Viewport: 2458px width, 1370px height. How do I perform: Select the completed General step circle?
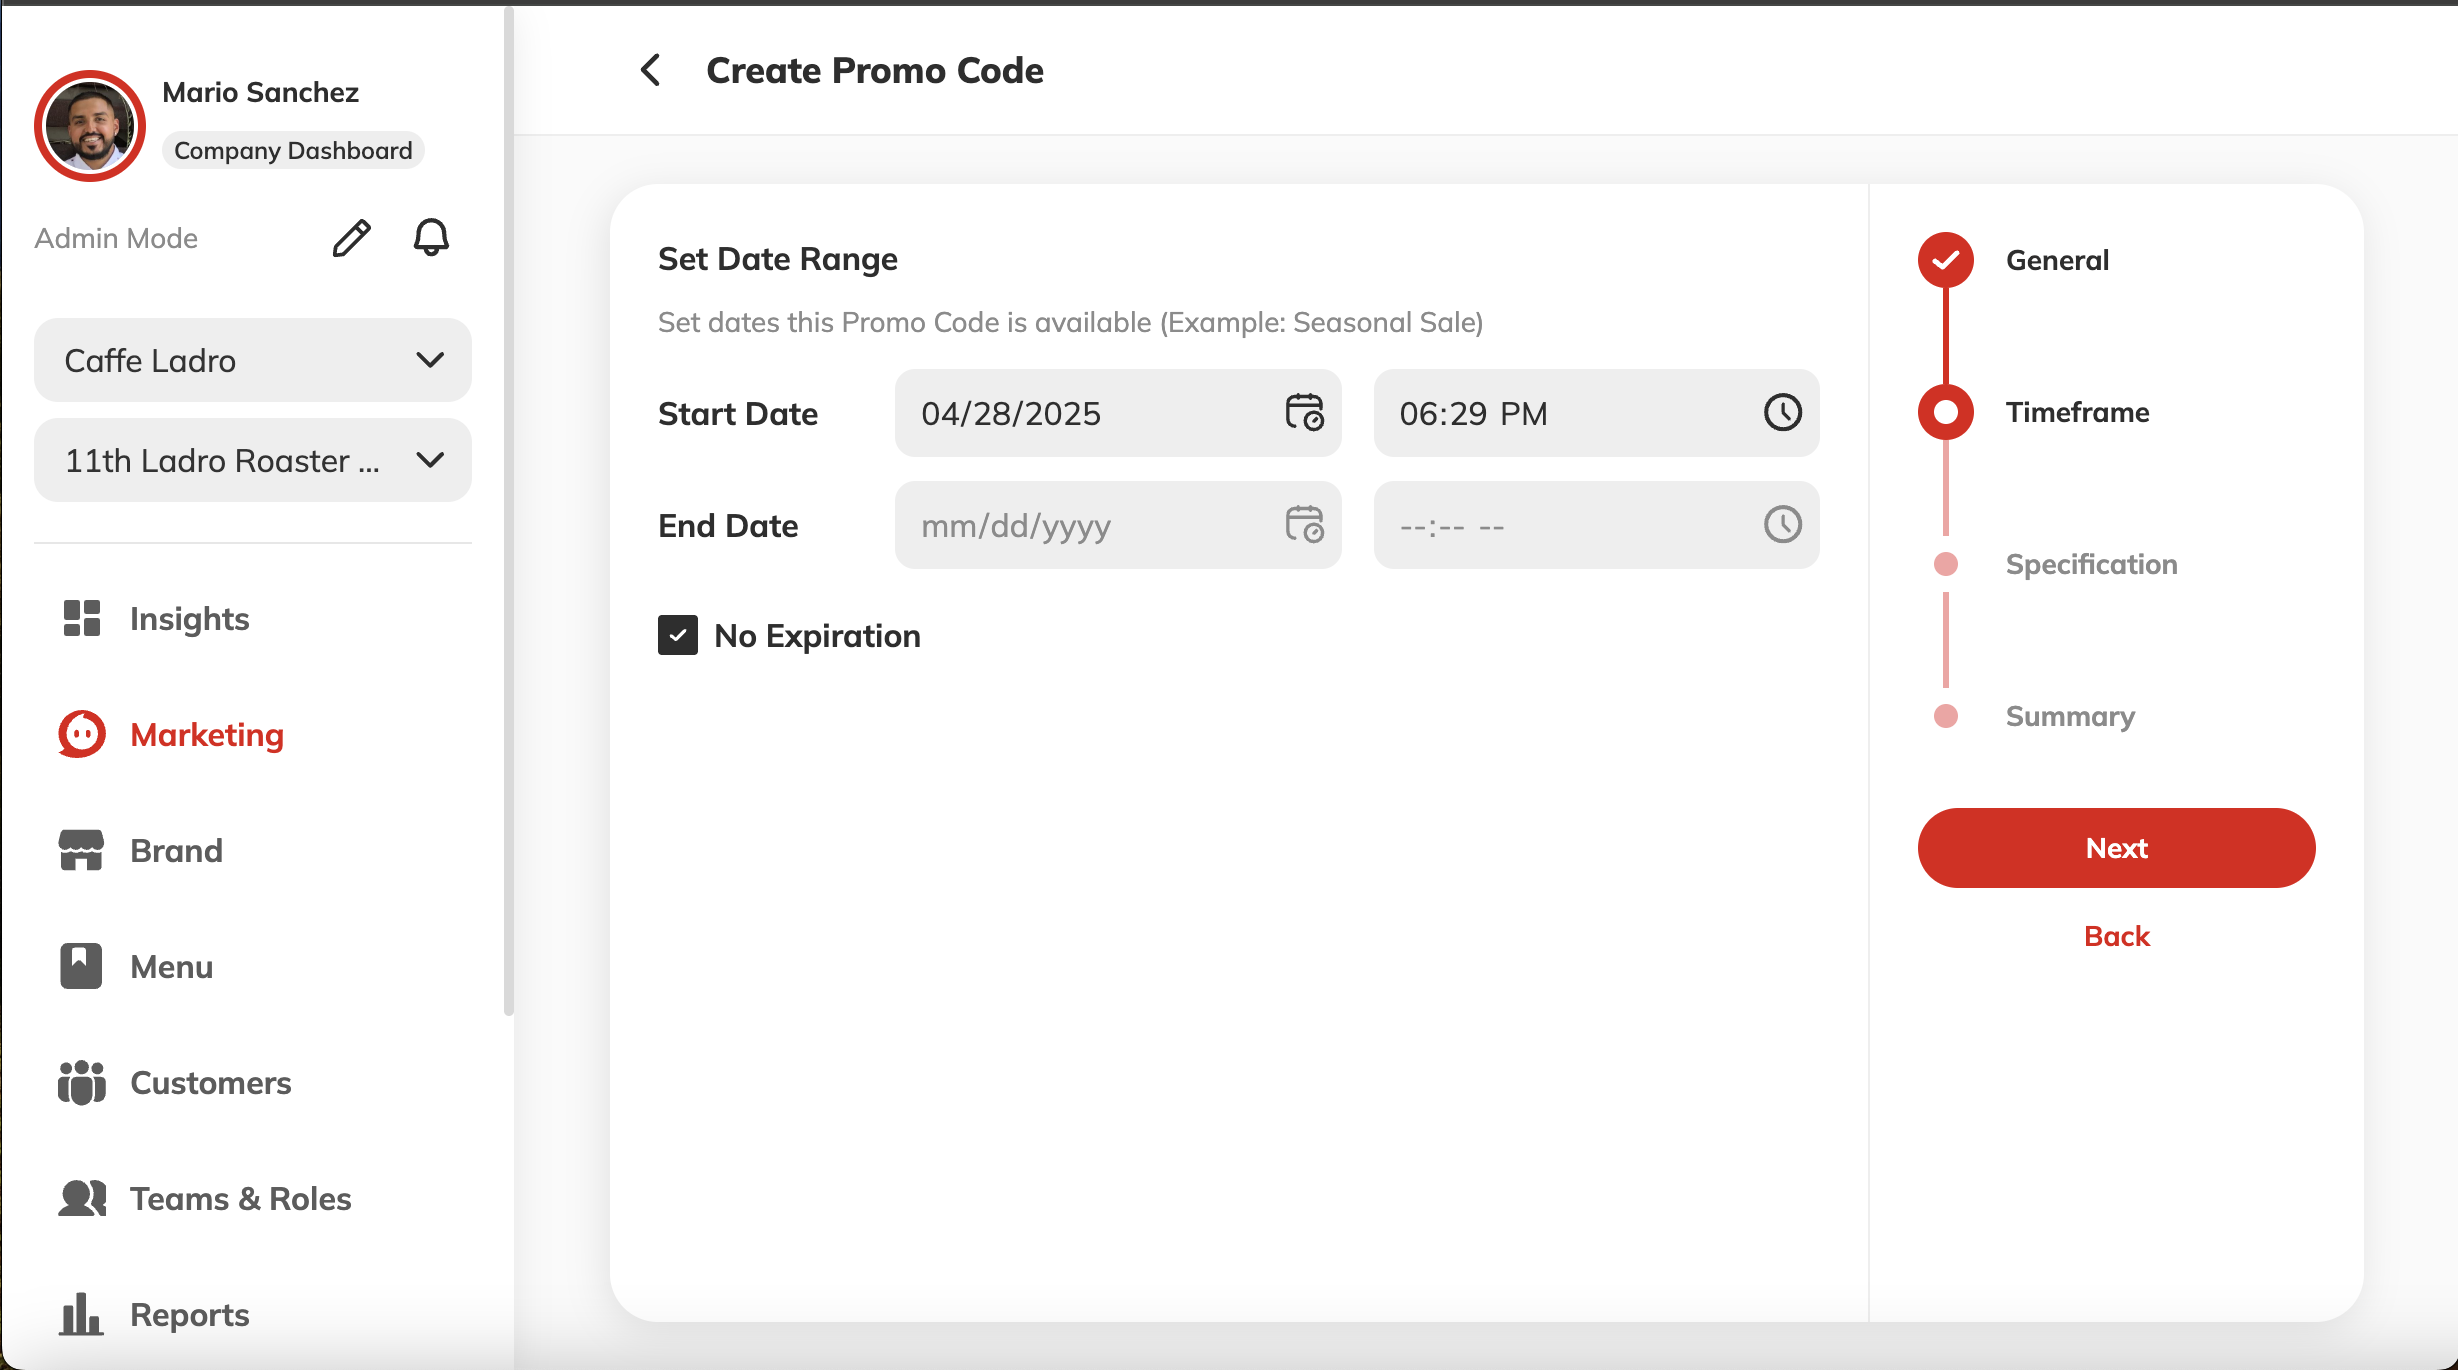point(1945,260)
